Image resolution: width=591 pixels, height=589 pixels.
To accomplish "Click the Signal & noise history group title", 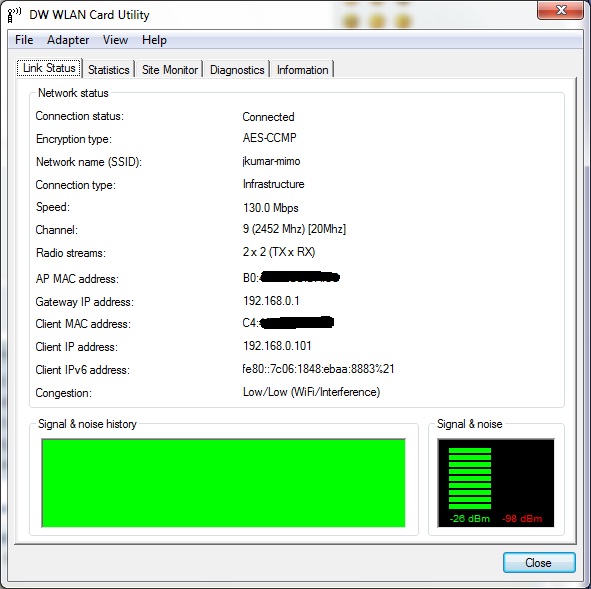I will (87, 424).
